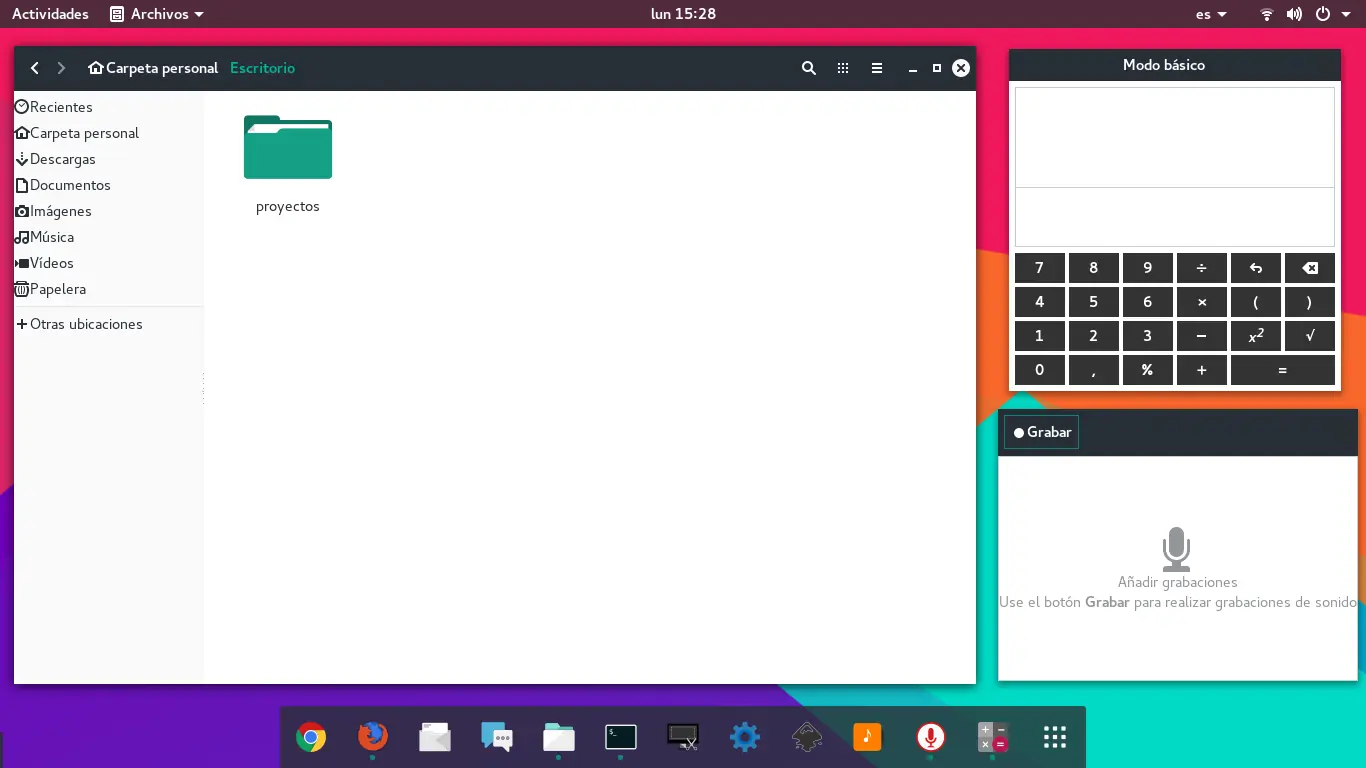Start Firefox from the dock
Image resolution: width=1366 pixels, height=768 pixels.
point(373,737)
